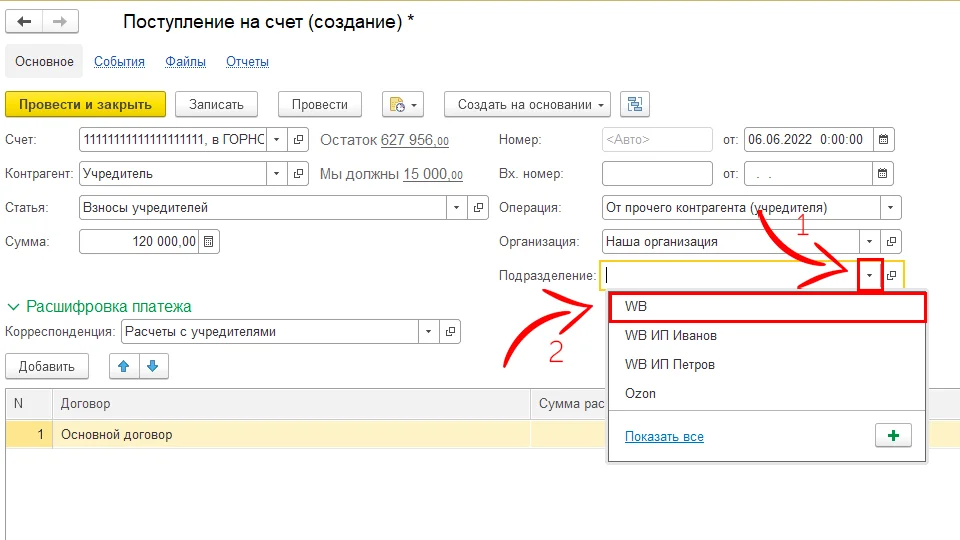This screenshot has width=960, height=540.
Task: Click the forward navigation arrow
Action: [x=60, y=22]
